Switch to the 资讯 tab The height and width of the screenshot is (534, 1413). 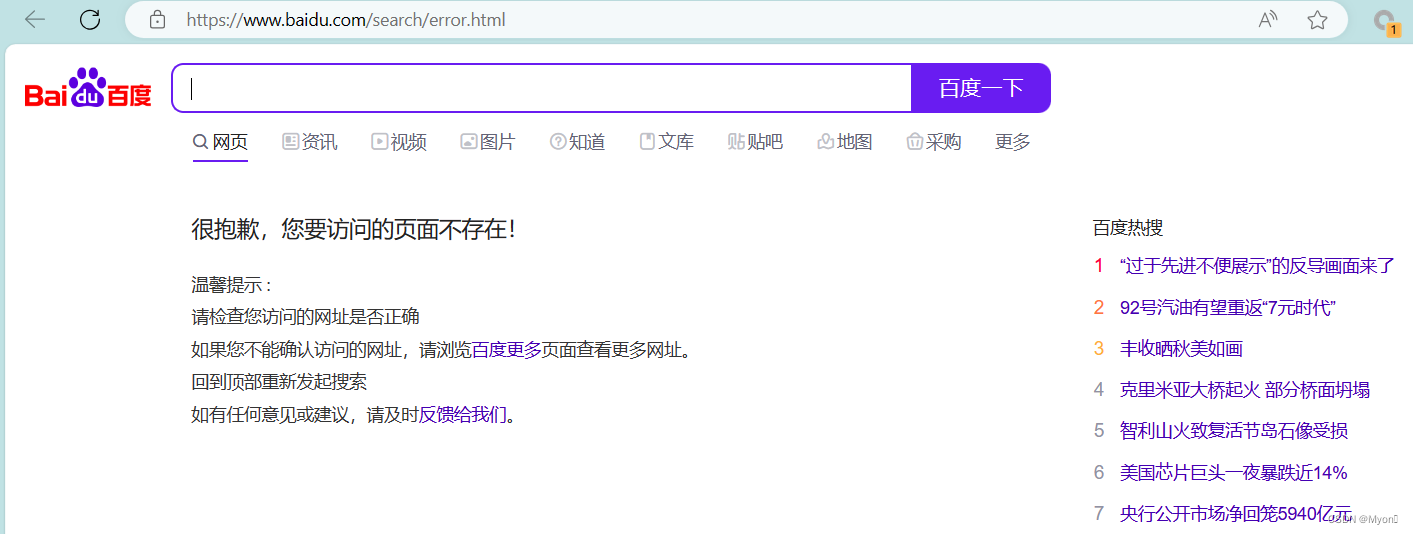310,142
